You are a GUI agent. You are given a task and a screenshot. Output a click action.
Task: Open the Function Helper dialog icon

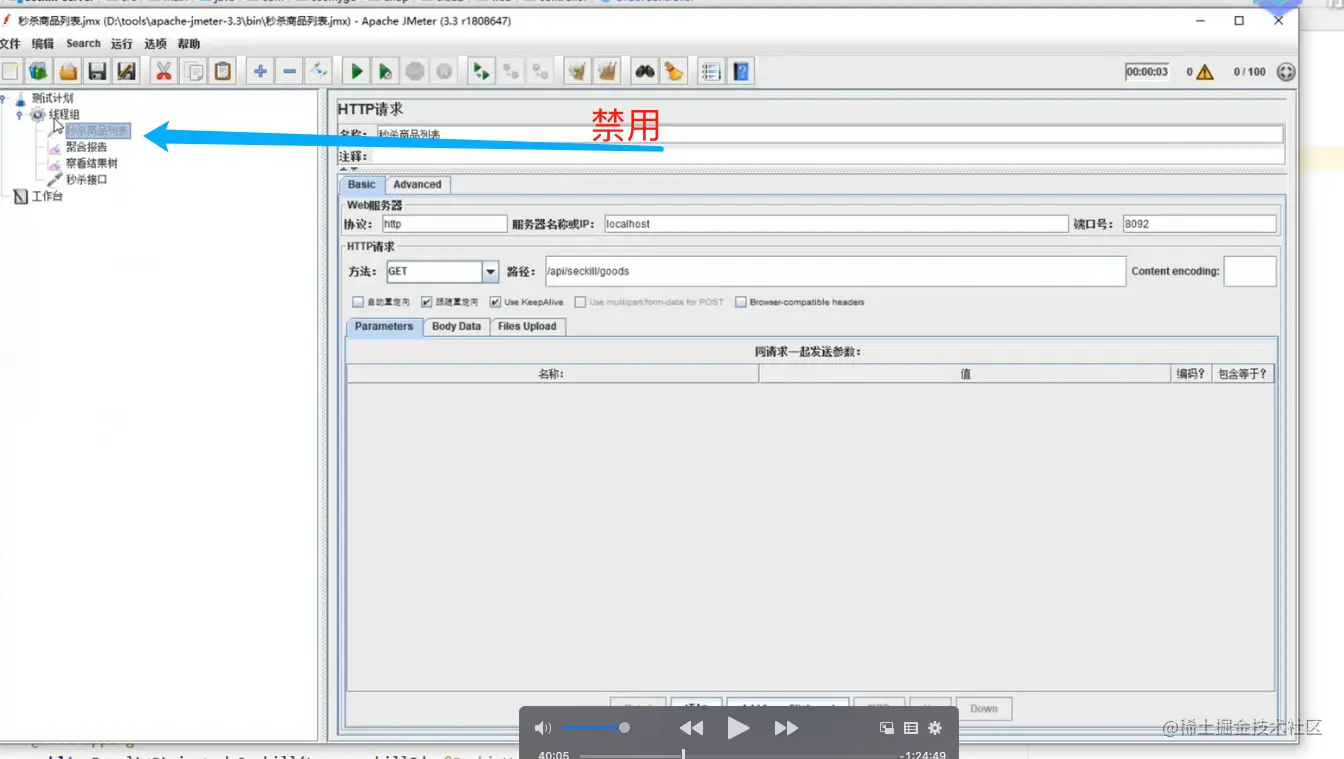(711, 71)
